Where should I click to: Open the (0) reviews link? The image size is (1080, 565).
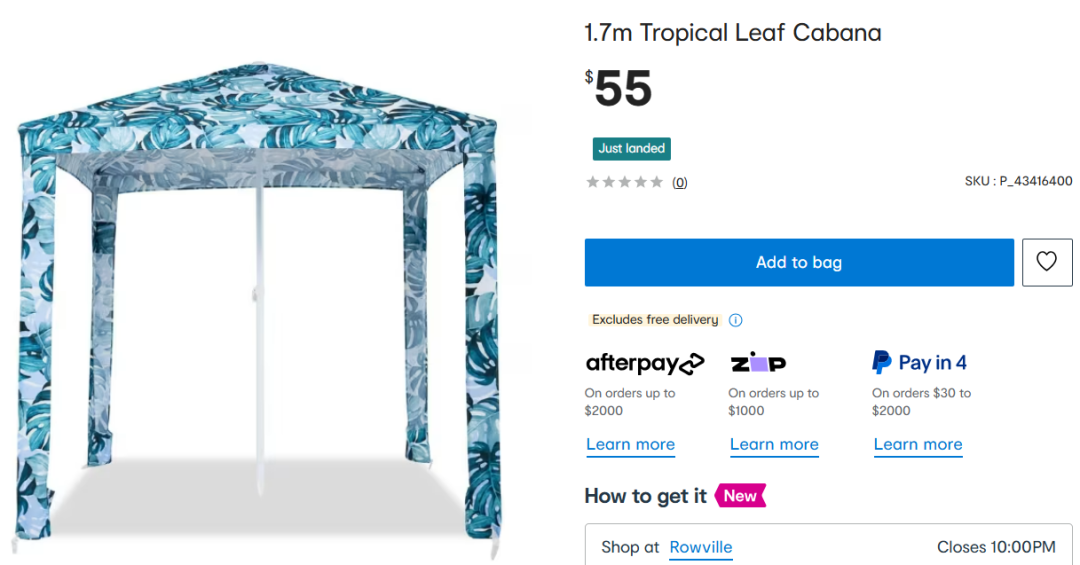(680, 182)
